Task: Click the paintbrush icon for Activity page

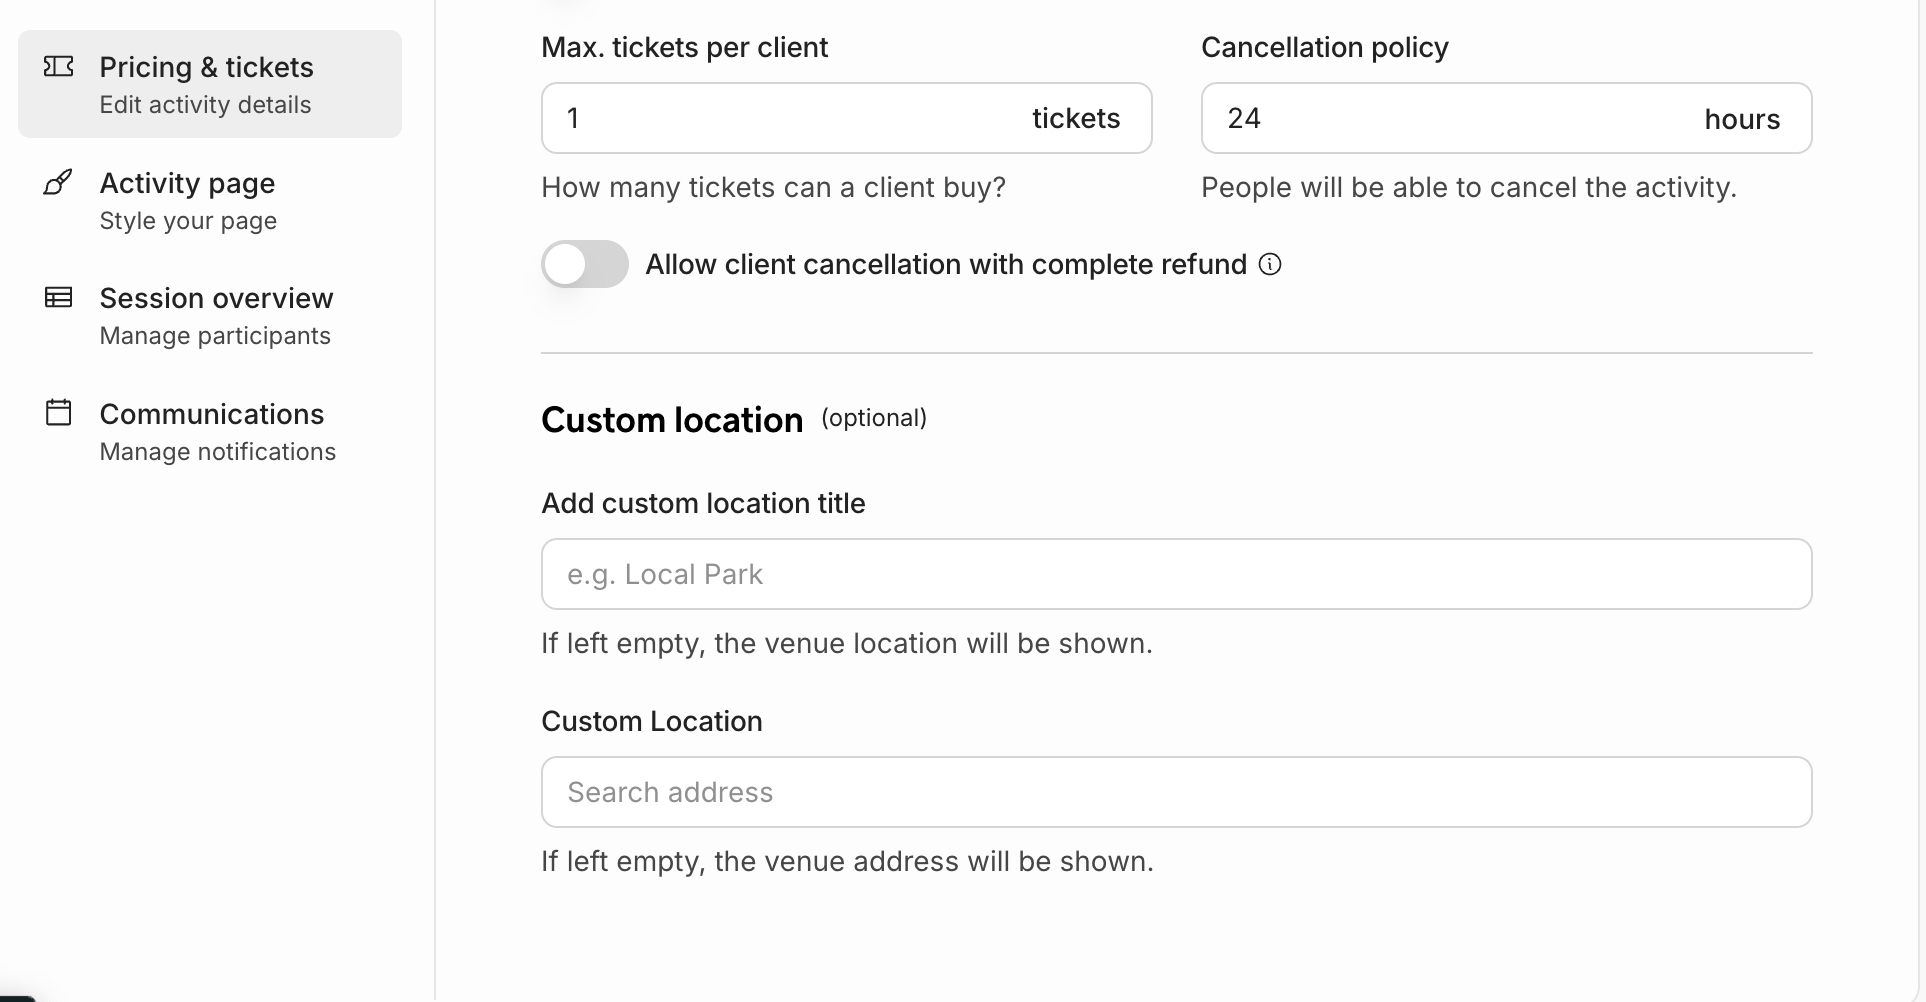Action: pos(58,183)
